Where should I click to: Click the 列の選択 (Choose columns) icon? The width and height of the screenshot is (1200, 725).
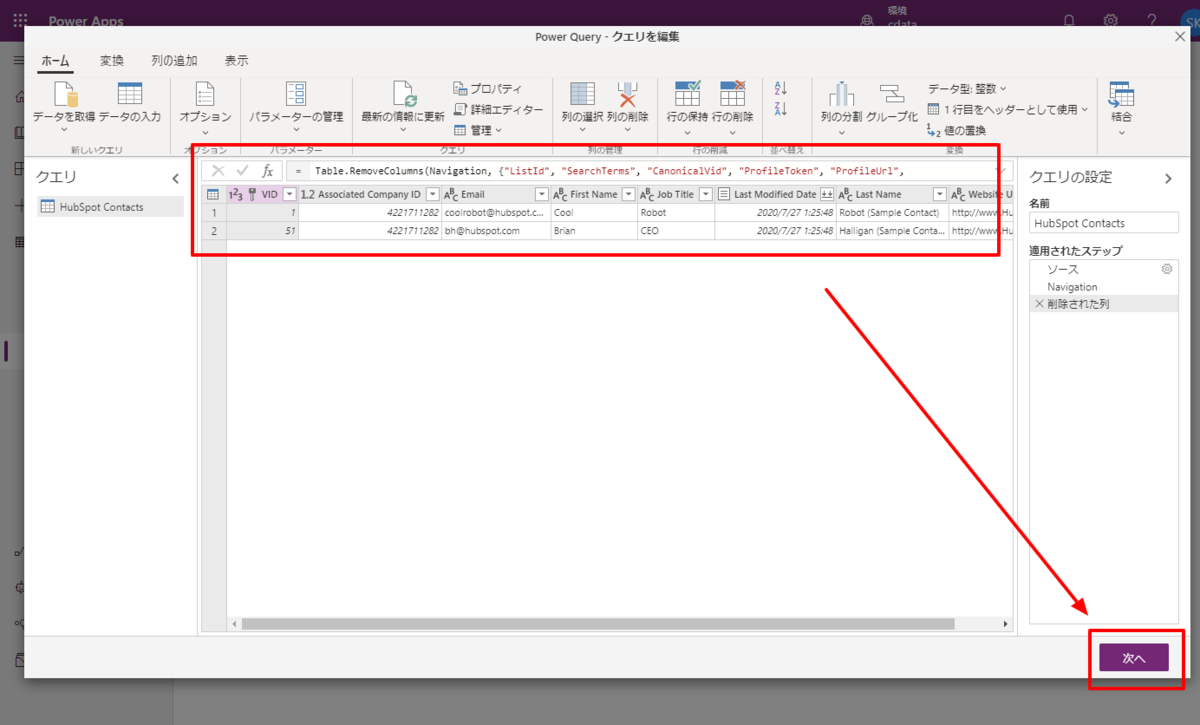582,94
